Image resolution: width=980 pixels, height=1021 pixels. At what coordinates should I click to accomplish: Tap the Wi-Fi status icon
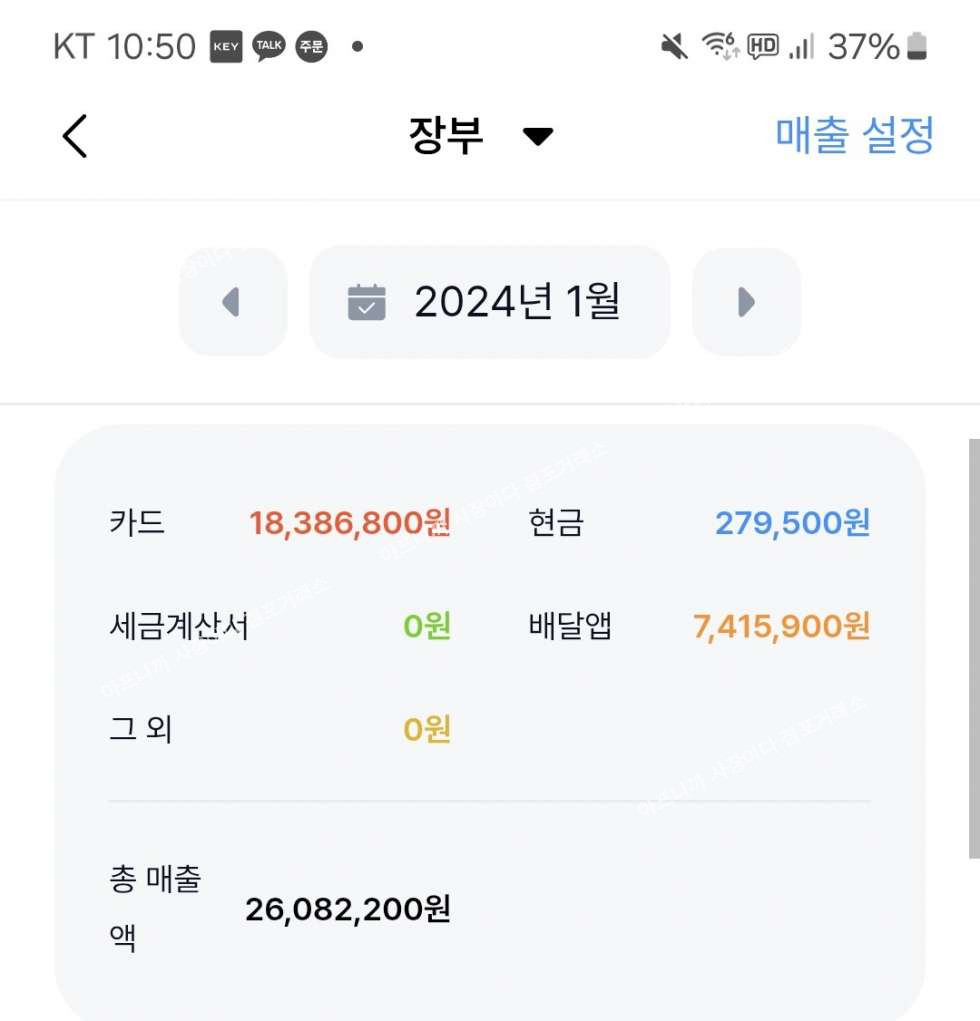click(719, 46)
